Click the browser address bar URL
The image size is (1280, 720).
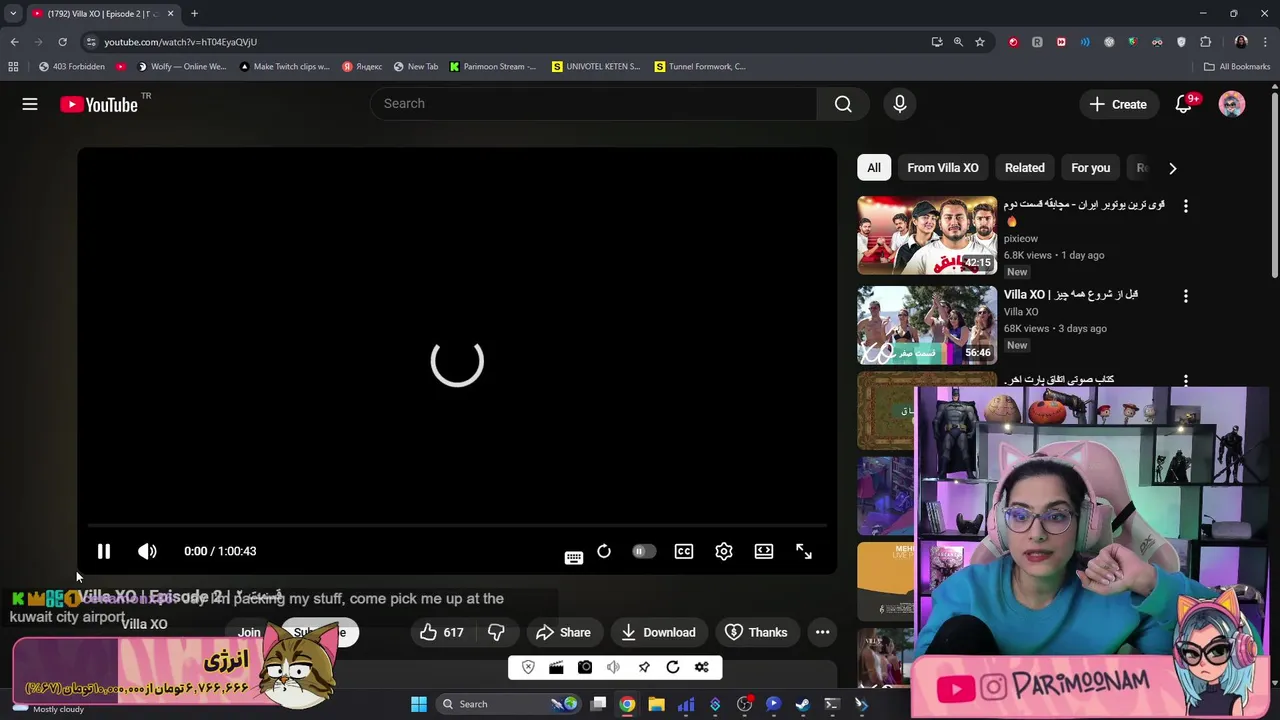(x=181, y=42)
